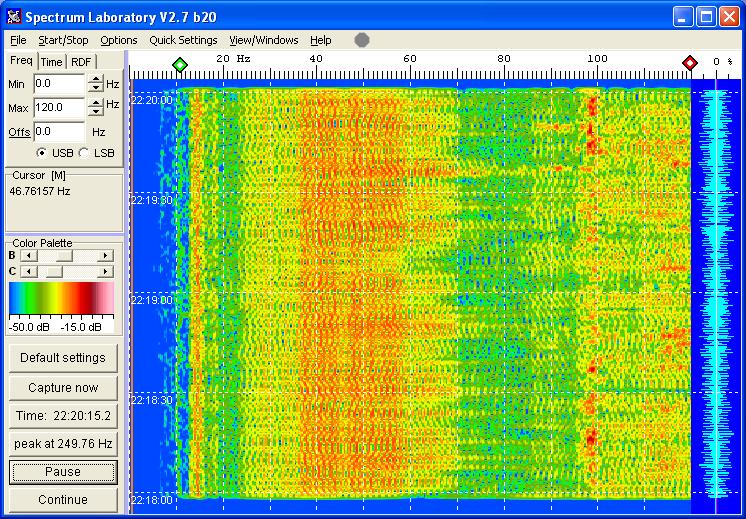
Task: Pause the spectrogram display
Action: tap(63, 472)
